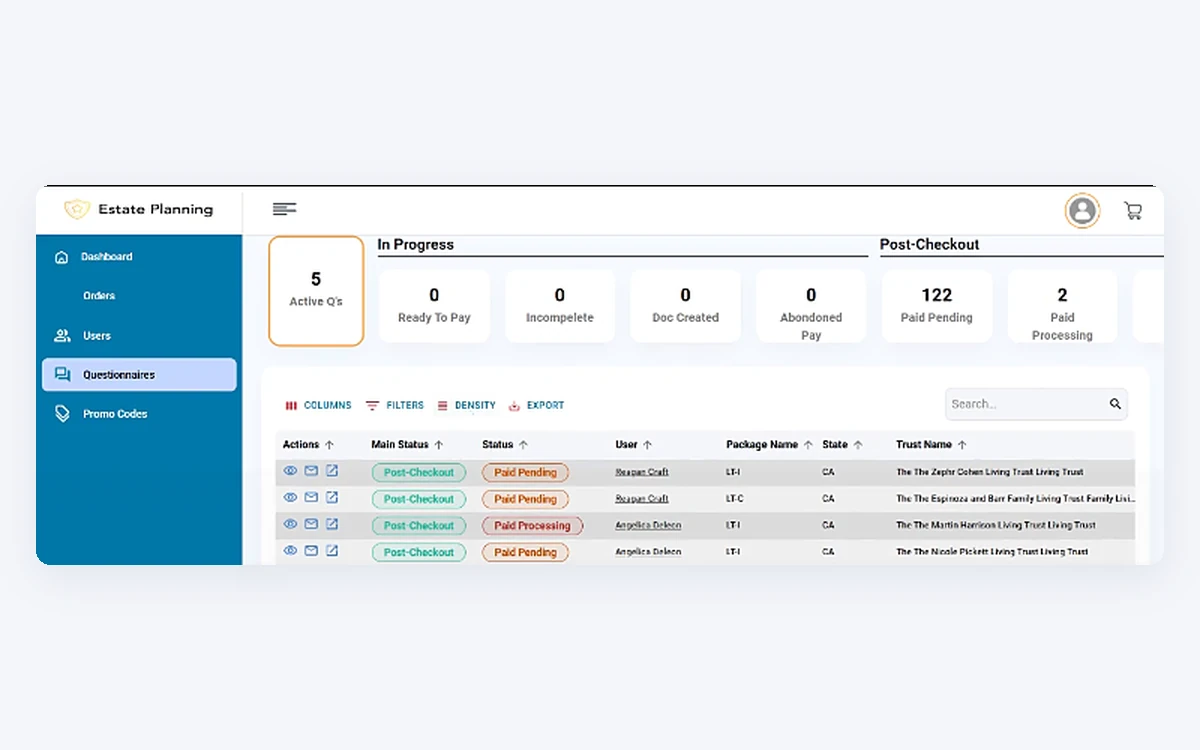The width and height of the screenshot is (1200, 750).
Task: Open the edit icon for Nicole Pickett trust
Action: click(x=332, y=550)
